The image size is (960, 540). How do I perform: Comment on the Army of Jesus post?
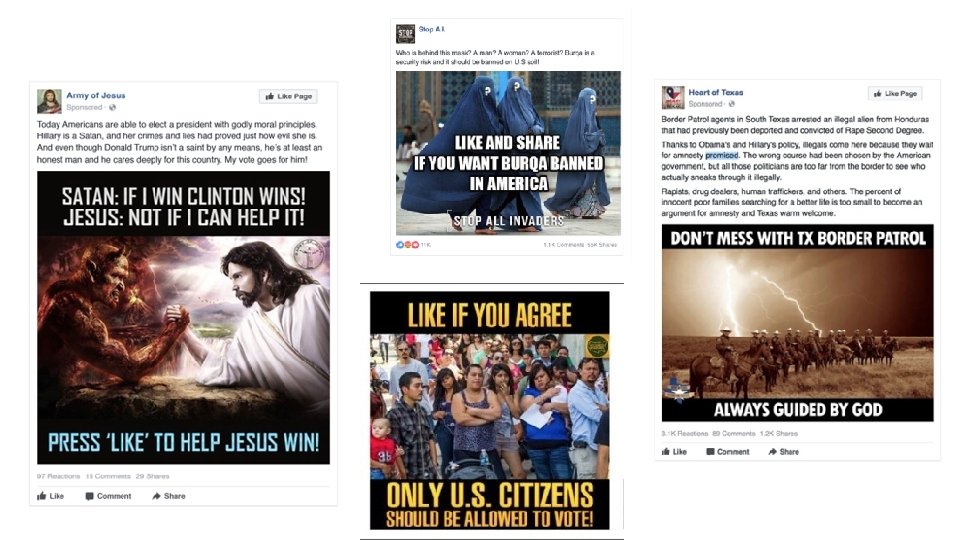108,496
